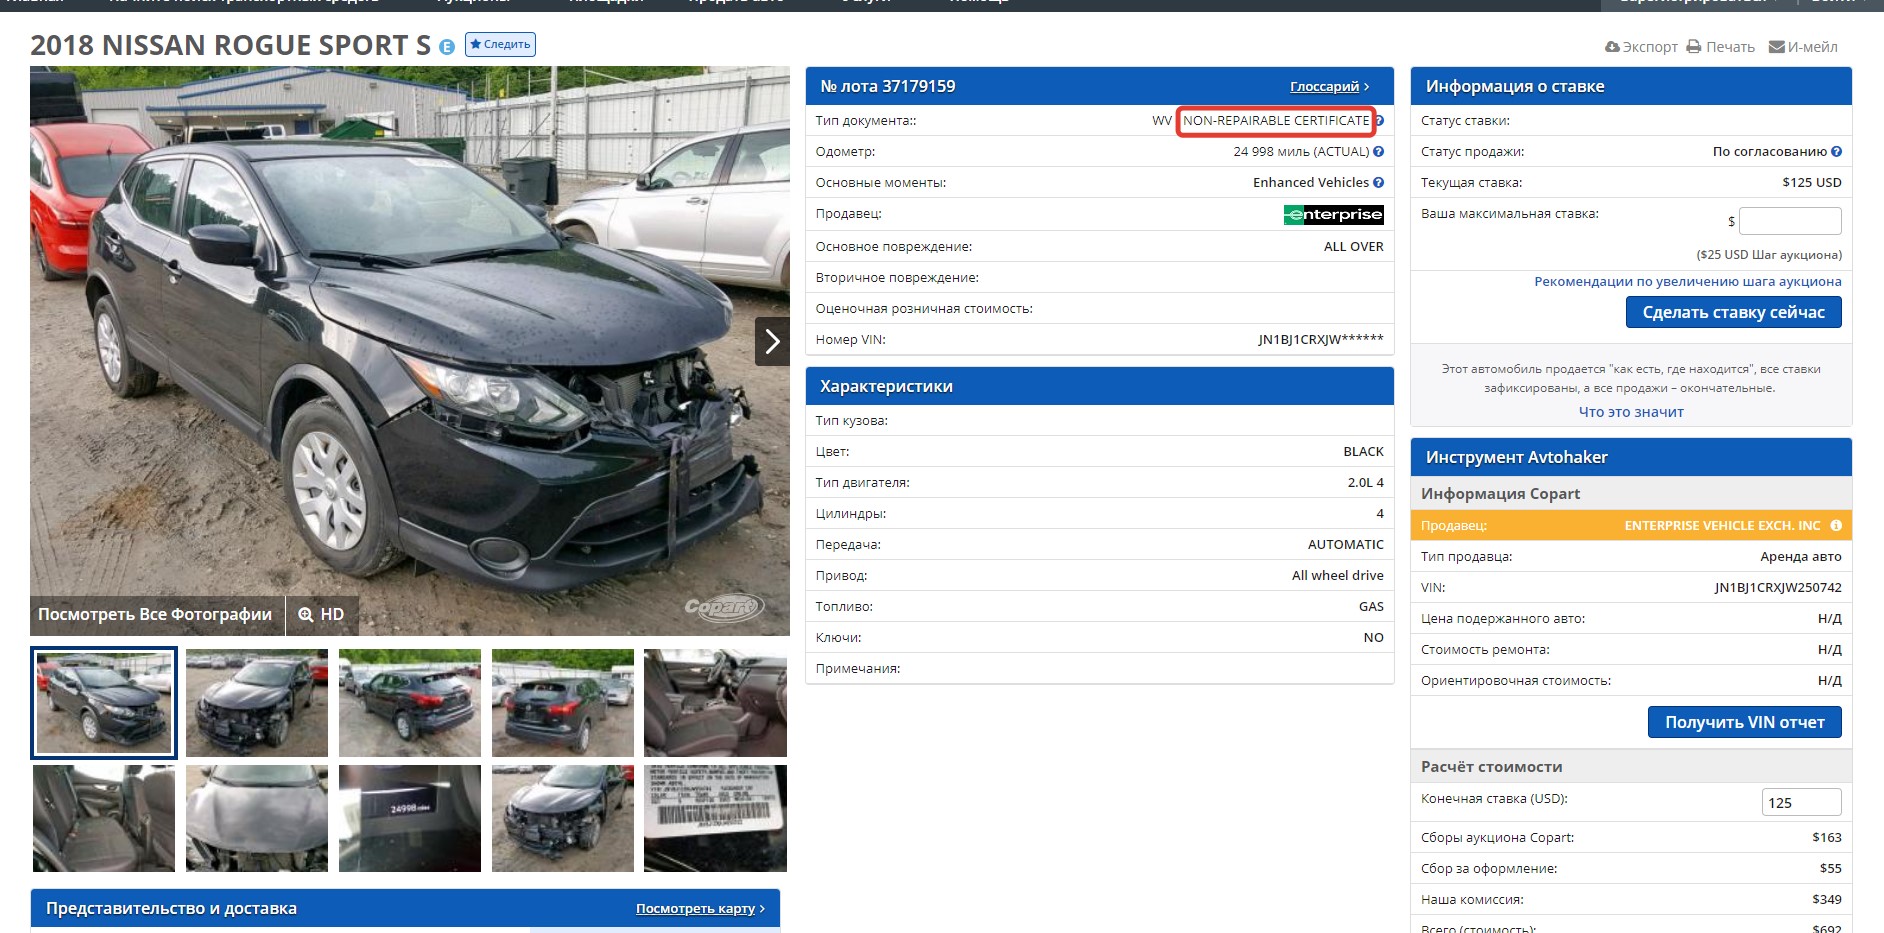Click the $163 Copart auction fees amount
This screenshot has width=1884, height=933.
1827,837
